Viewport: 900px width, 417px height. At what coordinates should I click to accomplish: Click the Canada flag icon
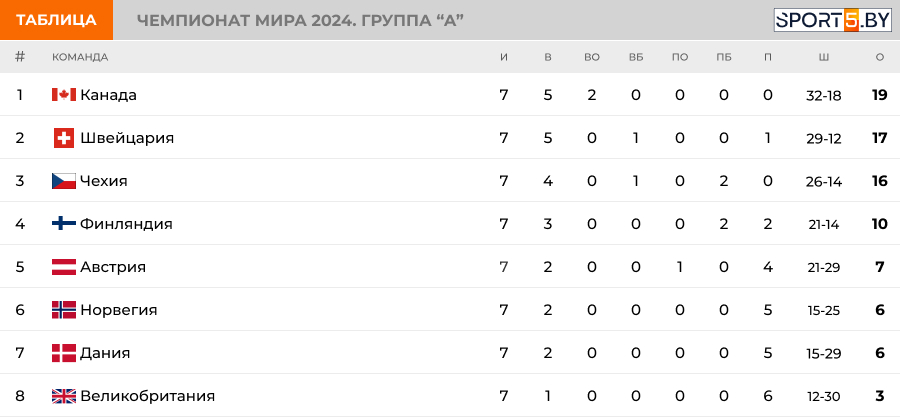64,95
